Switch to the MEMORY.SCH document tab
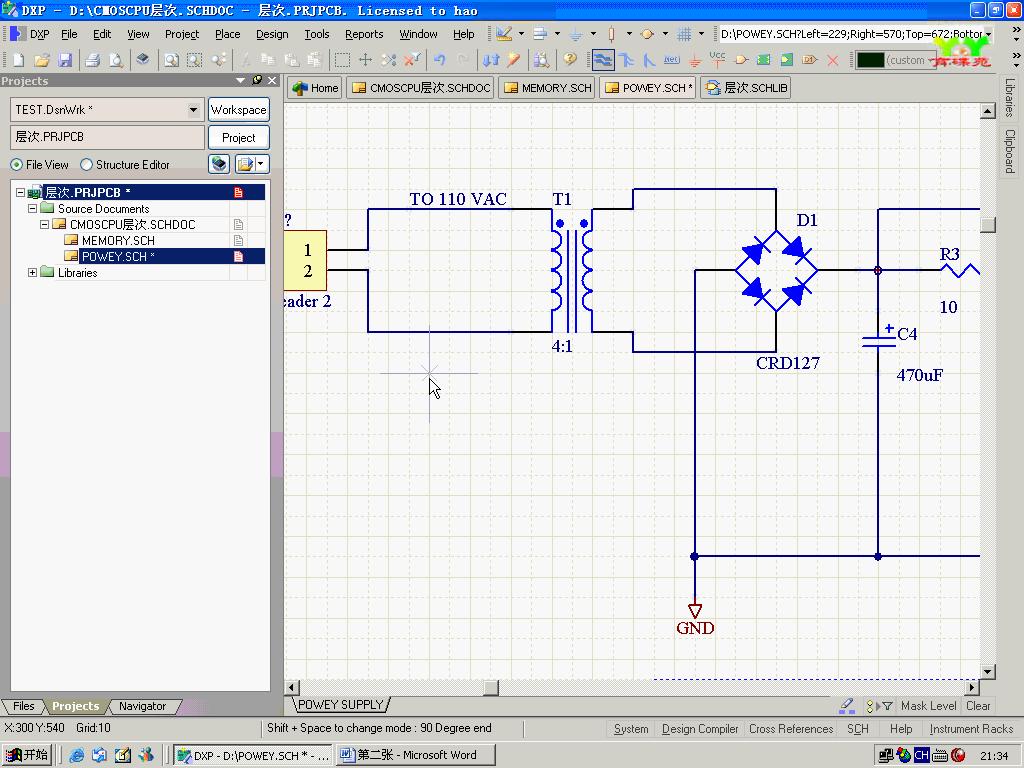1024x768 pixels. pyautogui.click(x=547, y=88)
